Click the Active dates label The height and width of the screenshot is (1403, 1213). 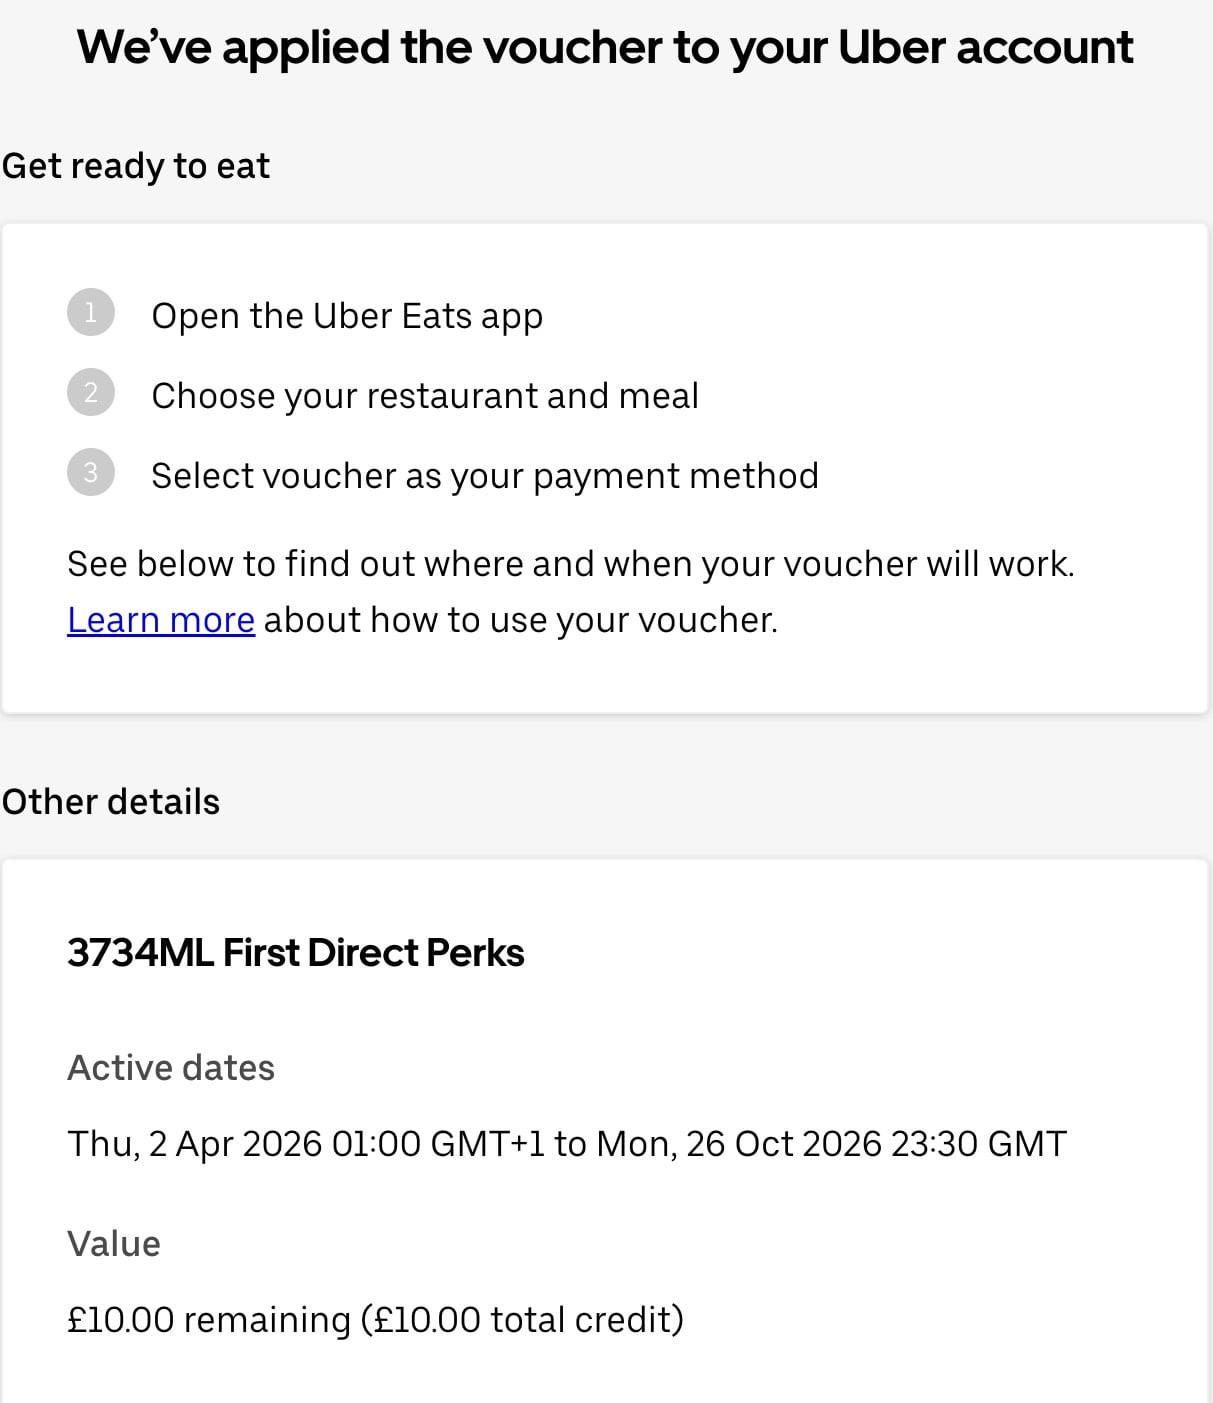coord(171,1068)
